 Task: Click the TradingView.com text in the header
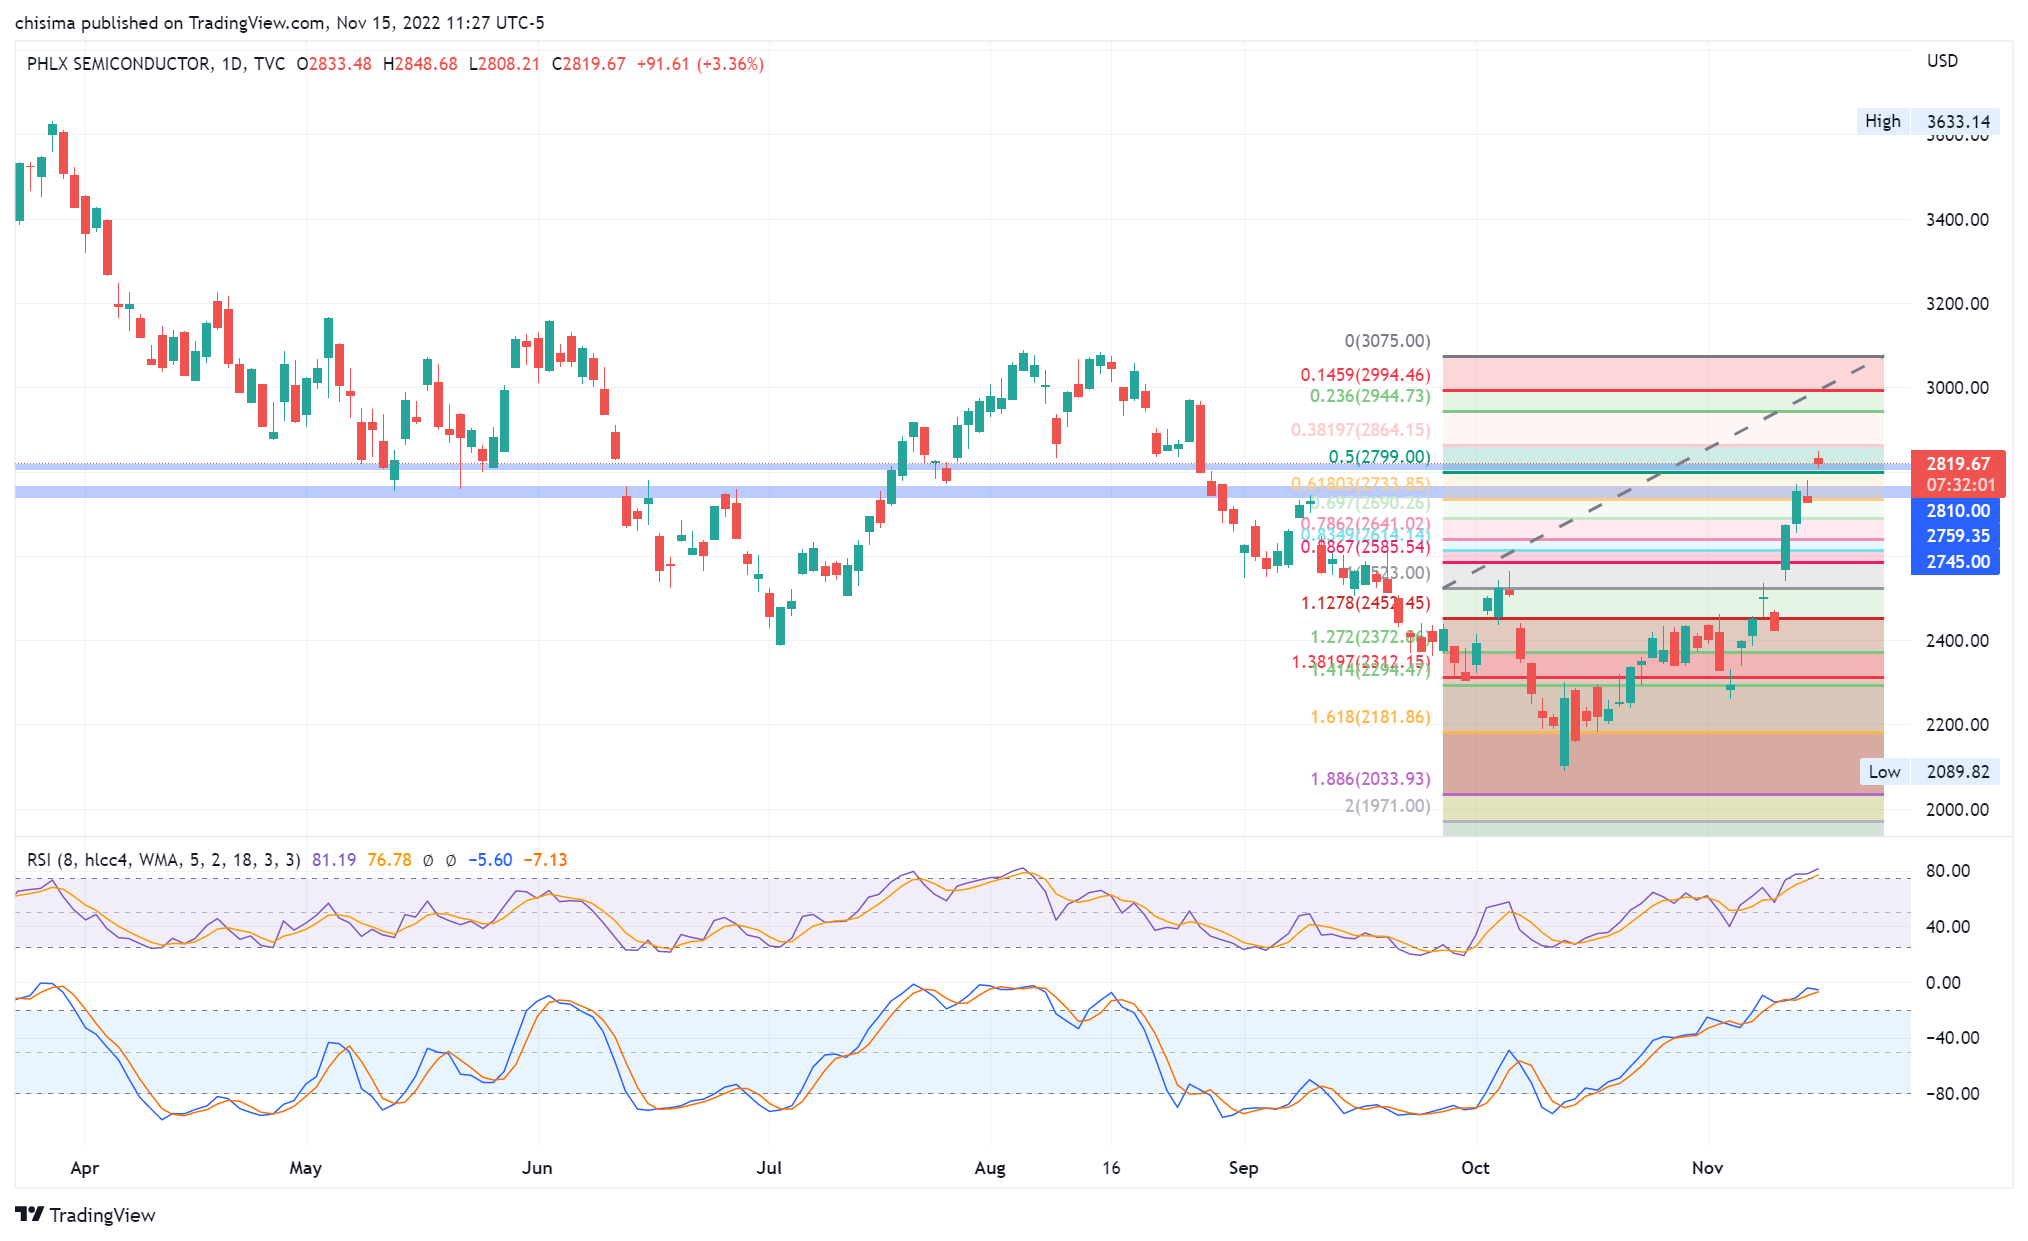[258, 22]
